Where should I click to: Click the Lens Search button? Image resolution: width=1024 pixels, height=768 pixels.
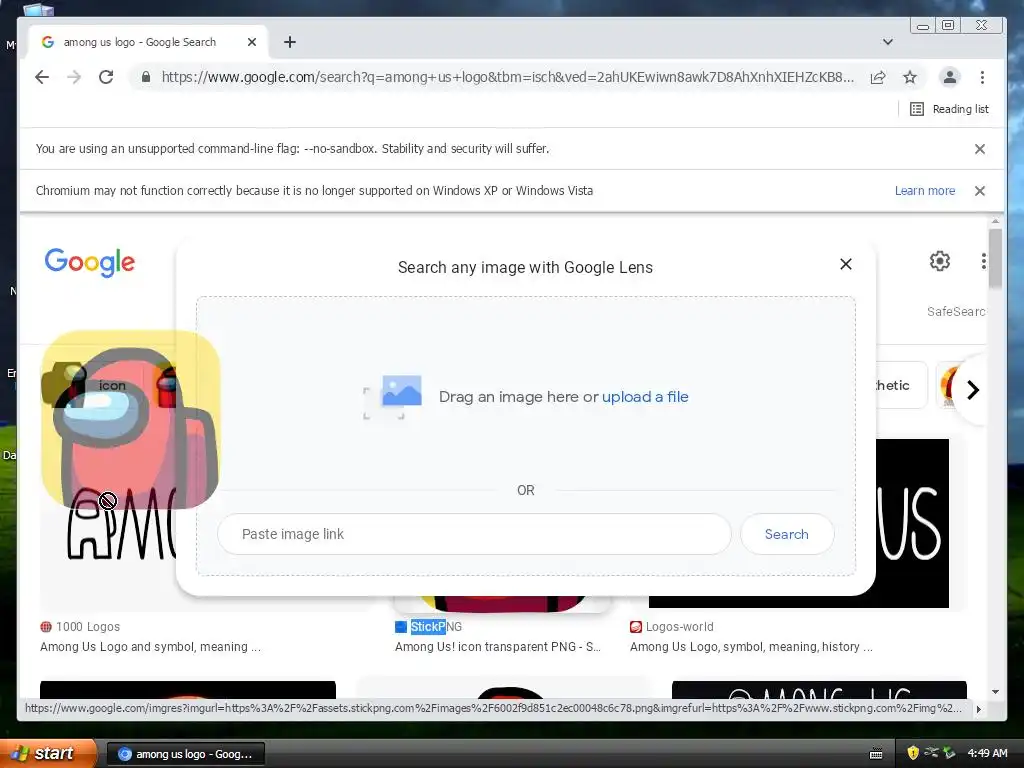[787, 534]
